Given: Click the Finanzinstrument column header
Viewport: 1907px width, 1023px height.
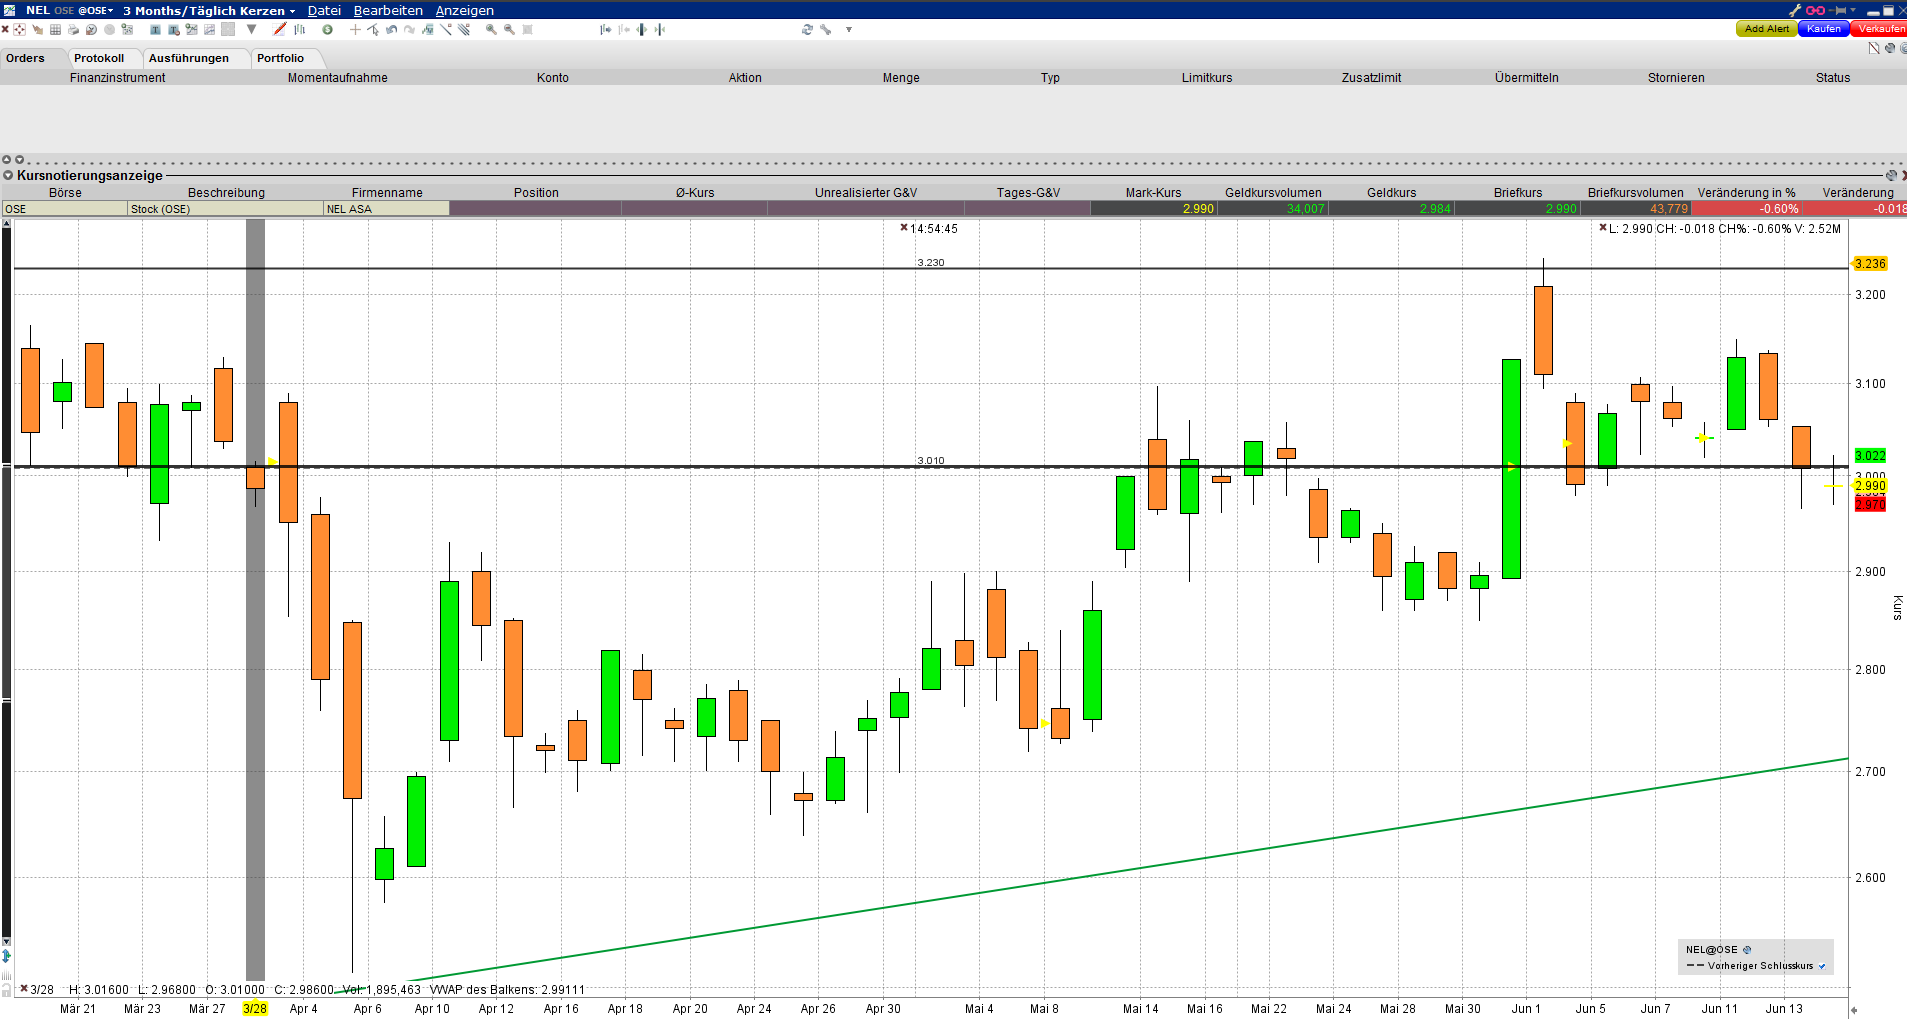Looking at the screenshot, I should pos(118,77).
